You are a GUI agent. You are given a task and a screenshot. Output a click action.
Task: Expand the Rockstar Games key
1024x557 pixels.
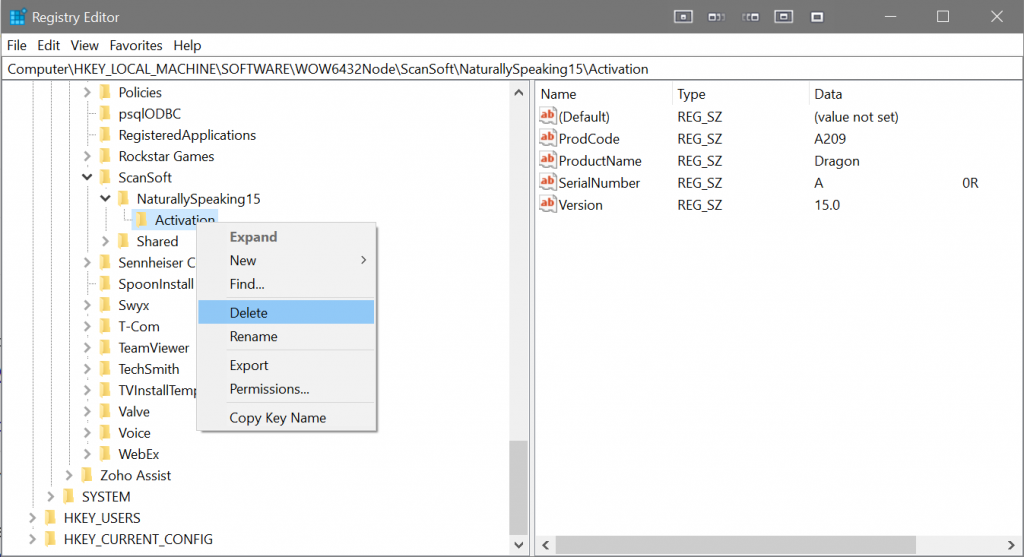pos(87,157)
